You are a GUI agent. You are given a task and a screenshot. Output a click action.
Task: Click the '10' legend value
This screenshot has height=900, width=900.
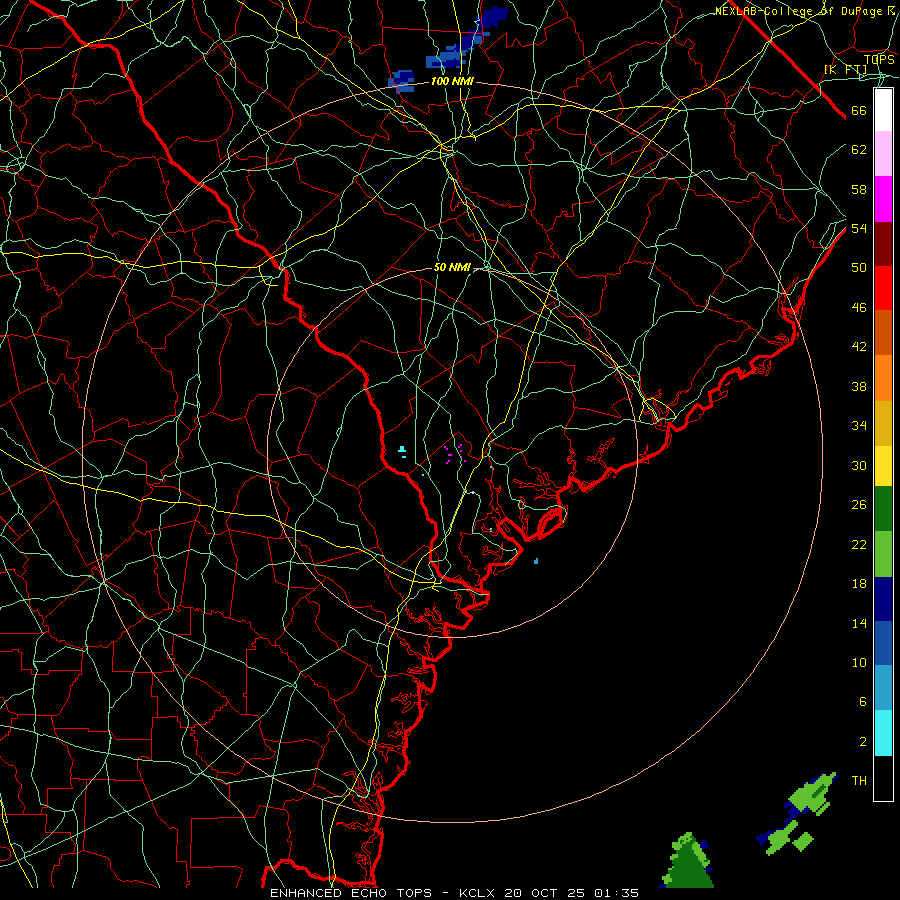point(859,663)
